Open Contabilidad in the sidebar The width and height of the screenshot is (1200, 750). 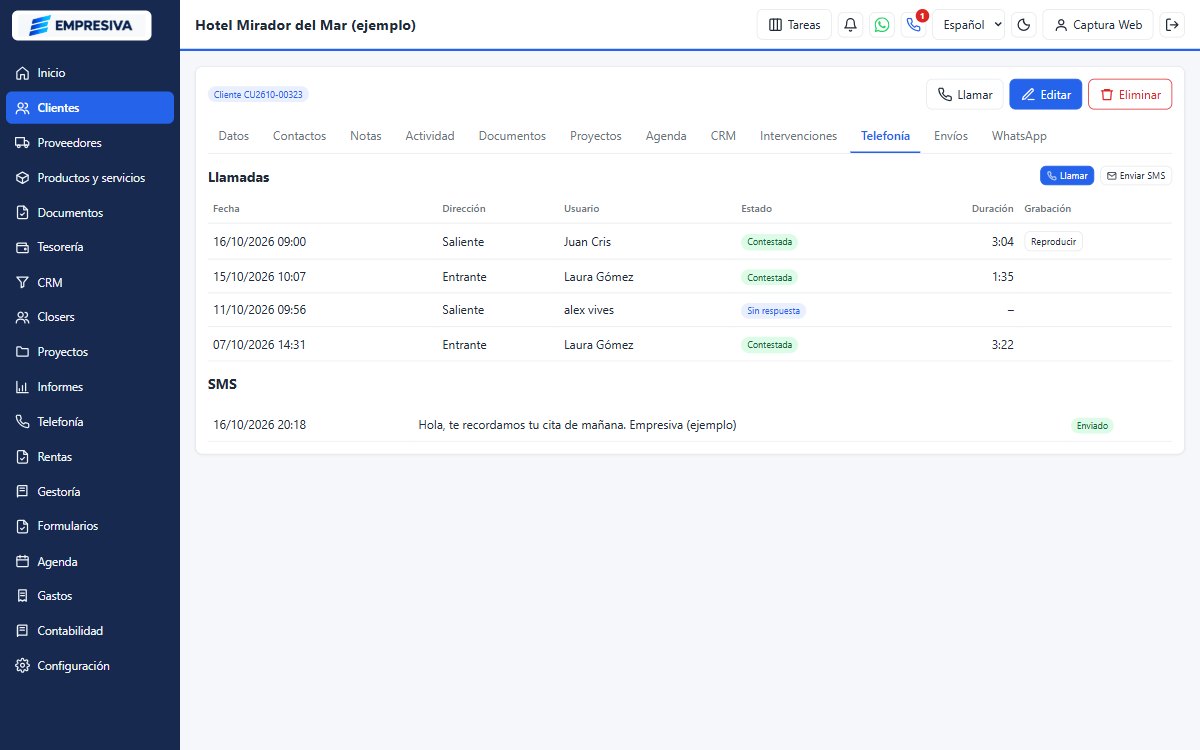pos(90,631)
